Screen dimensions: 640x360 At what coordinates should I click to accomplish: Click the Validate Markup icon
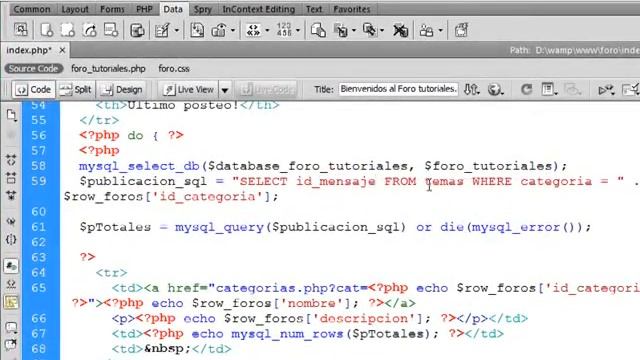coord(606,89)
